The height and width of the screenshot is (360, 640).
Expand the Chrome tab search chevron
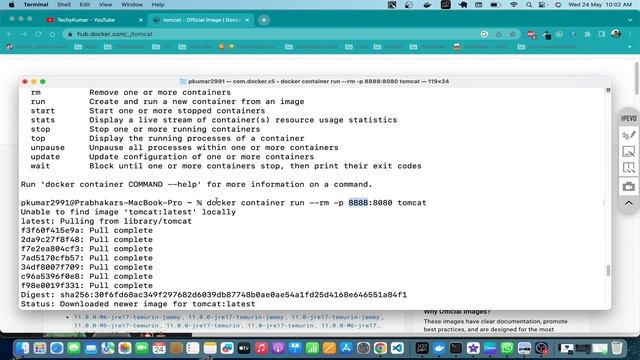[630, 20]
